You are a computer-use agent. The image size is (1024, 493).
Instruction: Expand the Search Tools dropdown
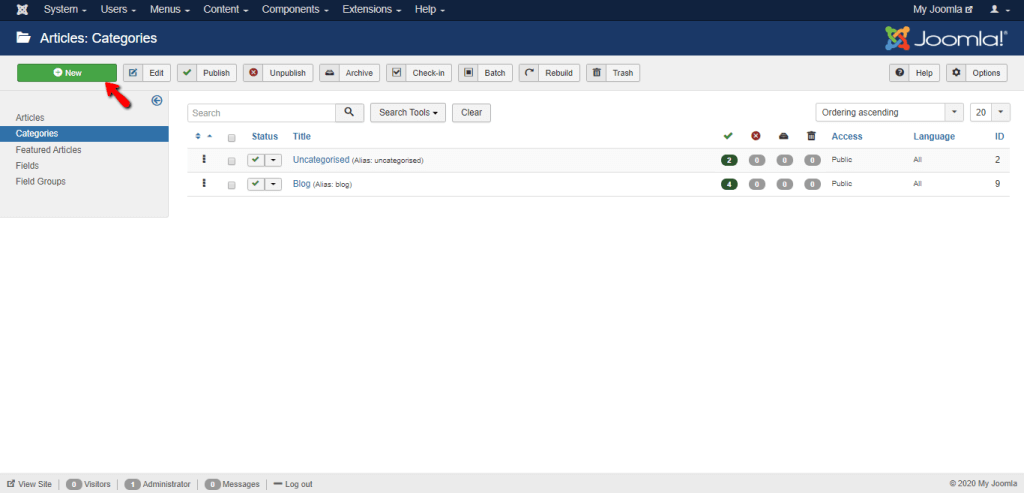408,112
